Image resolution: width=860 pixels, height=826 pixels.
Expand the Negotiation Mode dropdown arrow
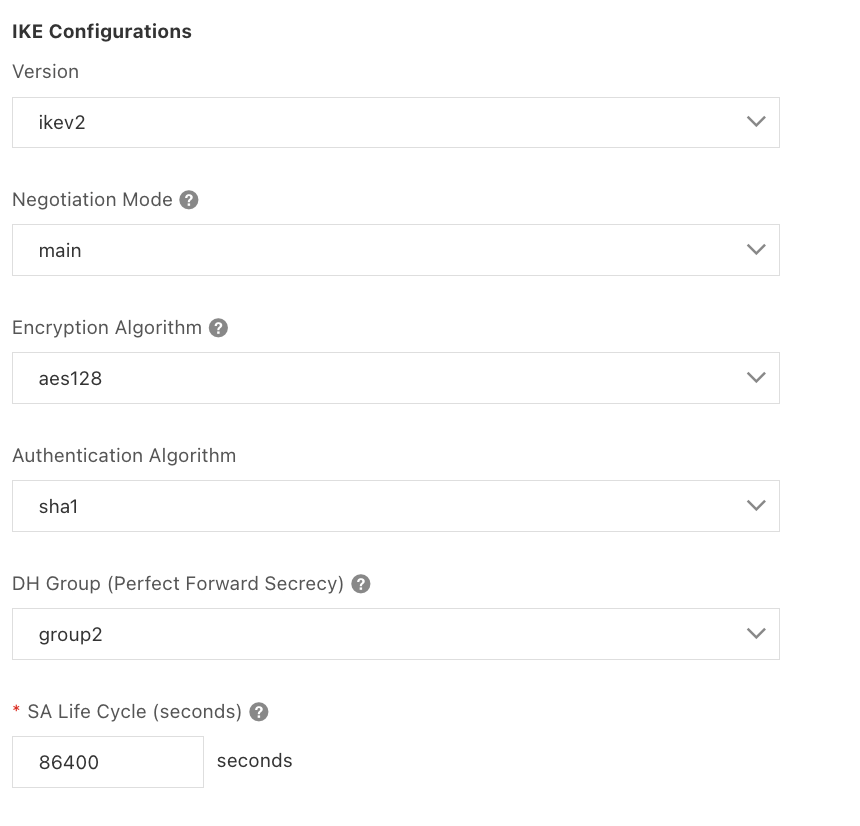coord(756,250)
